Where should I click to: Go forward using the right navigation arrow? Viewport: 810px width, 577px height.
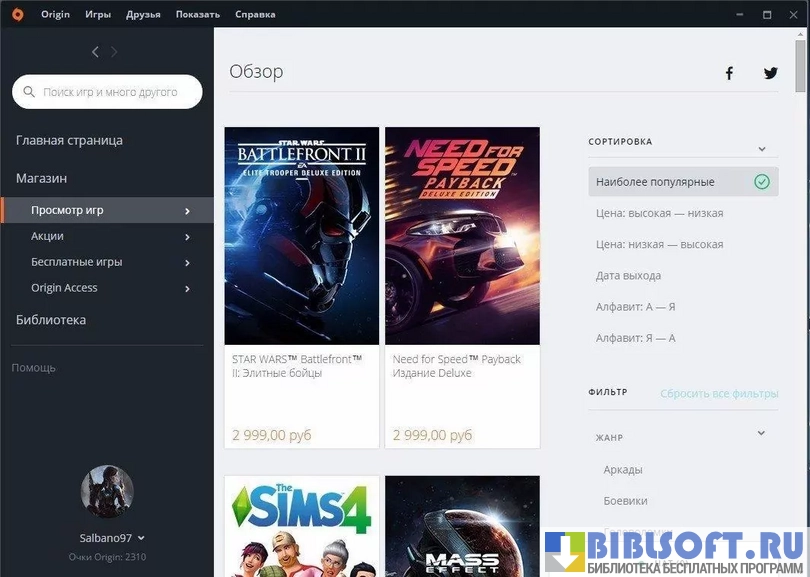[x=114, y=52]
